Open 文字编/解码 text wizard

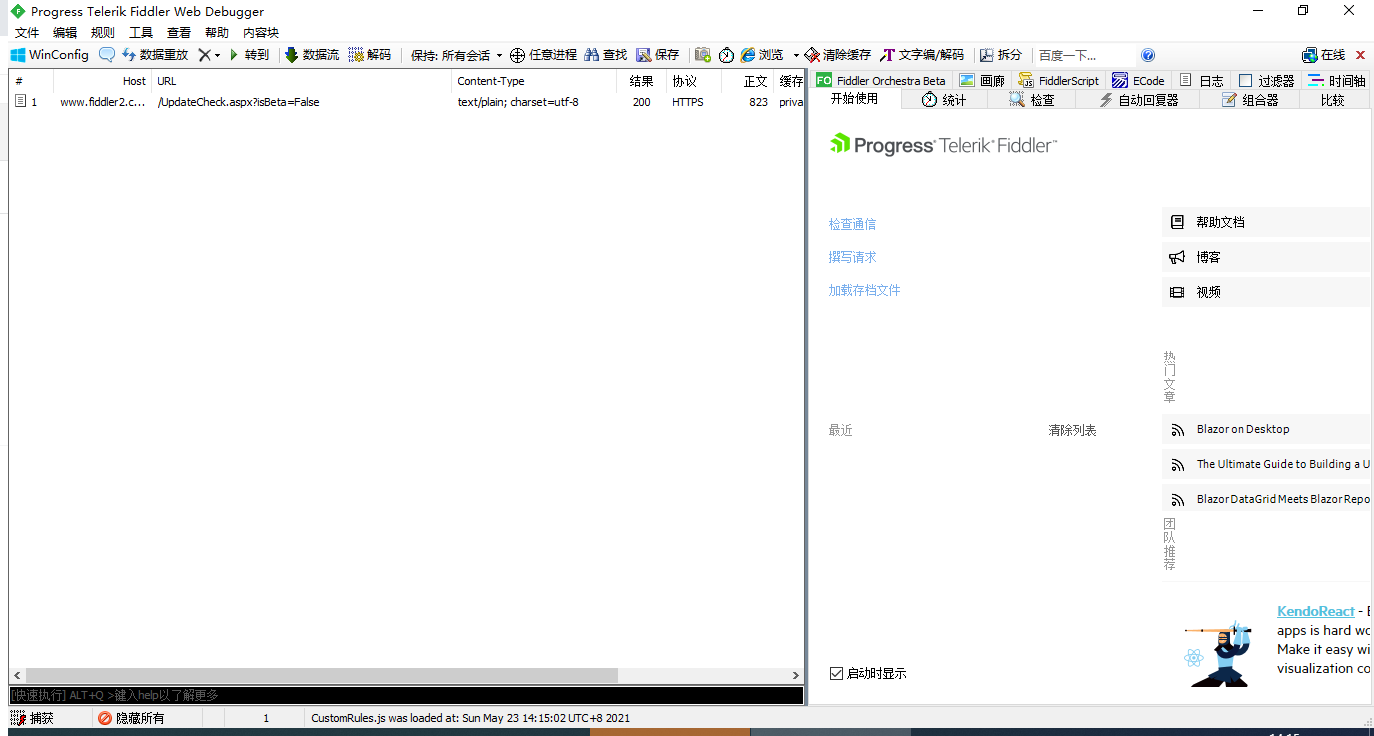tap(922, 55)
